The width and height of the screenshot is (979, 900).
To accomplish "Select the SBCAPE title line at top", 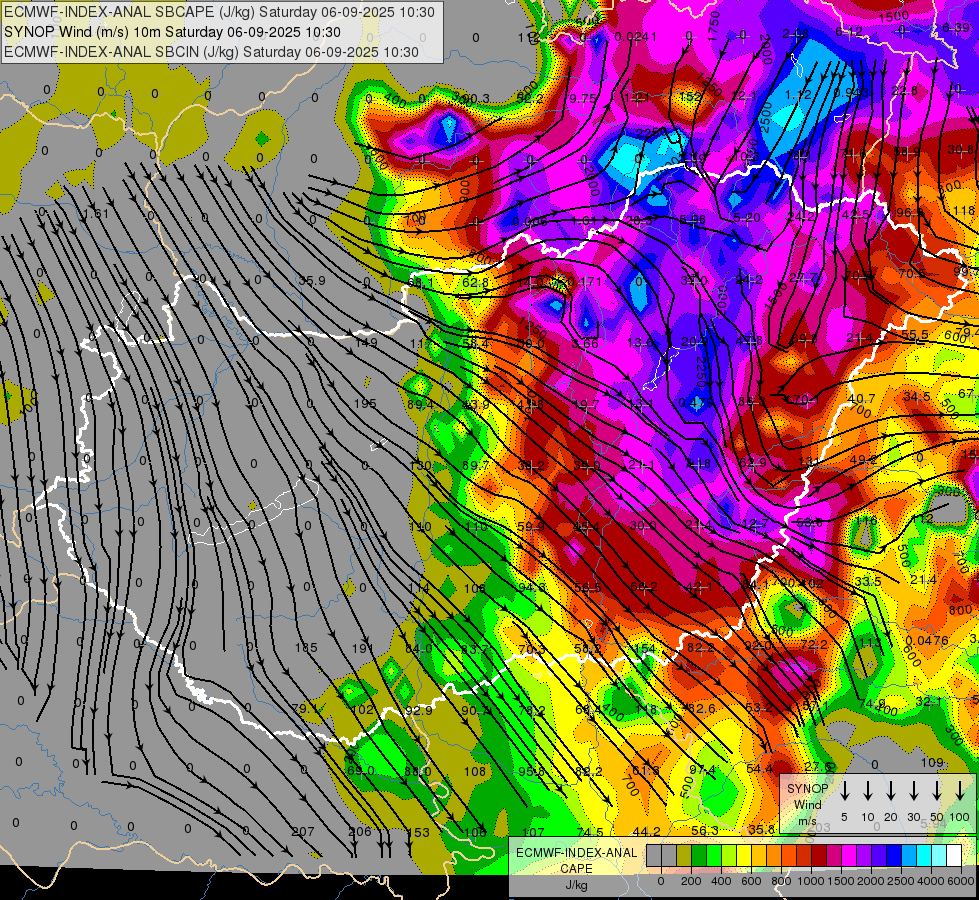I will coord(219,12).
